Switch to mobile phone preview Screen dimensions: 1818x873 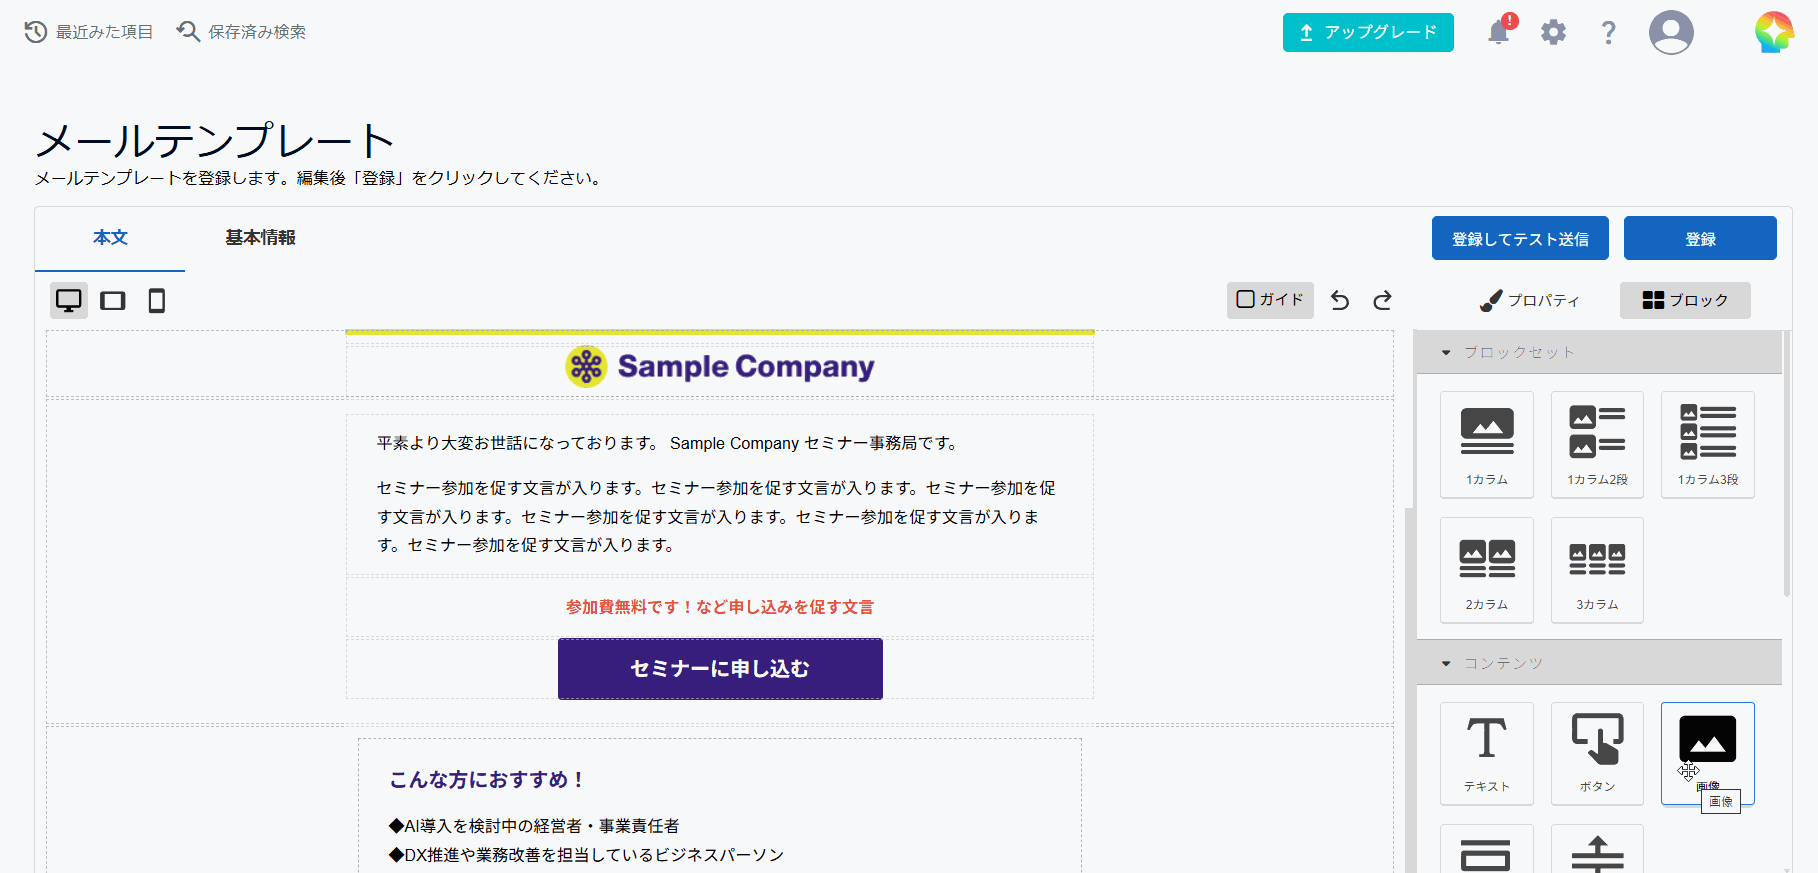[x=157, y=300]
